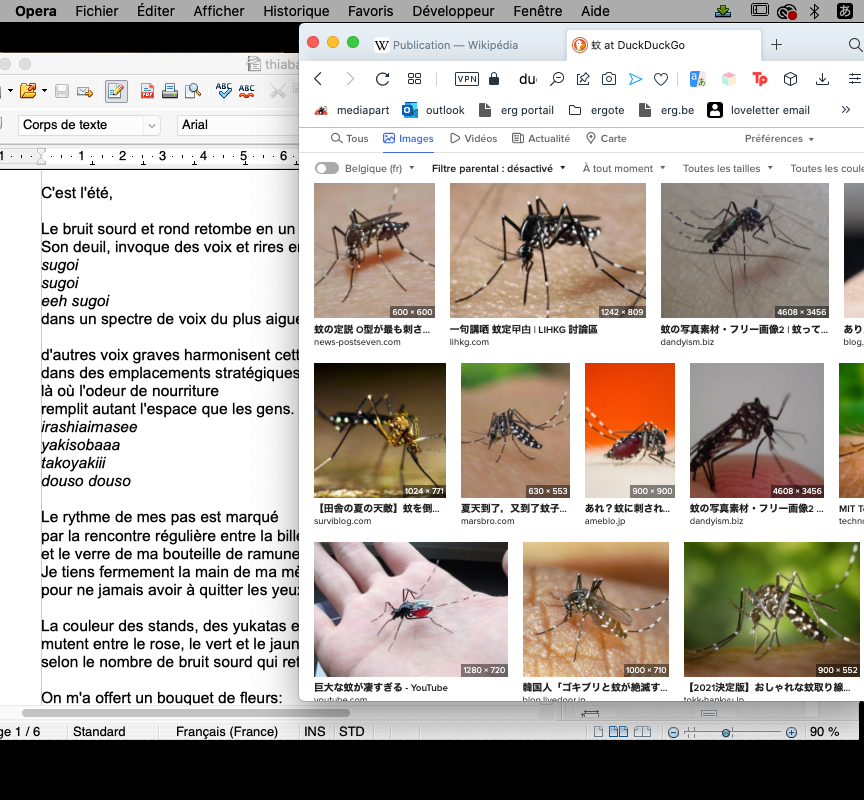864x800 pixels.
Task: Open the mediapart bookmark
Action: click(x=352, y=110)
